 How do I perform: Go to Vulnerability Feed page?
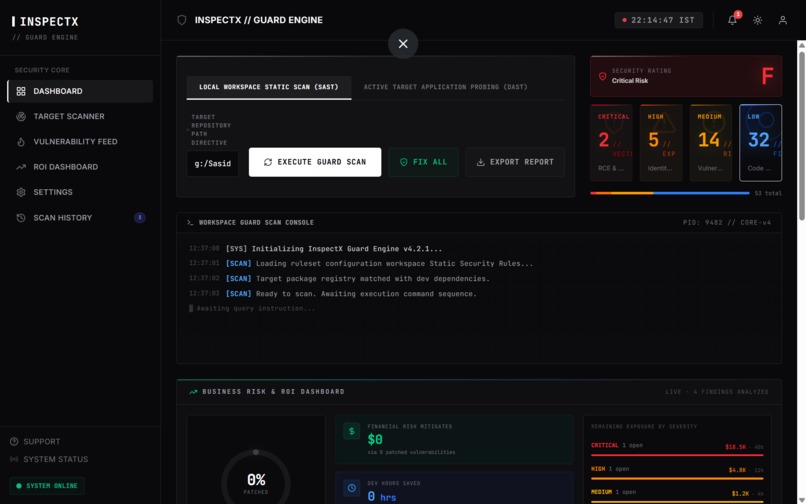80,141
